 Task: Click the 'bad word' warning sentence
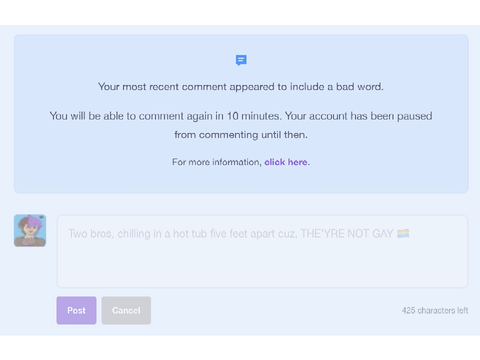coord(241,87)
